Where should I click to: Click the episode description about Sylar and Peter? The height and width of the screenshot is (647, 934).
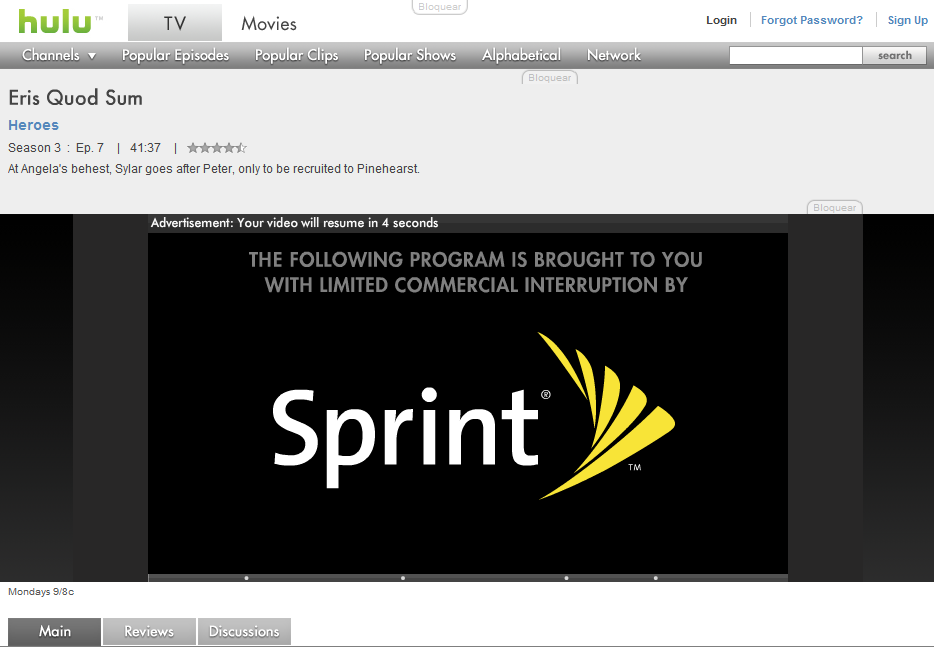pyautogui.click(x=214, y=169)
